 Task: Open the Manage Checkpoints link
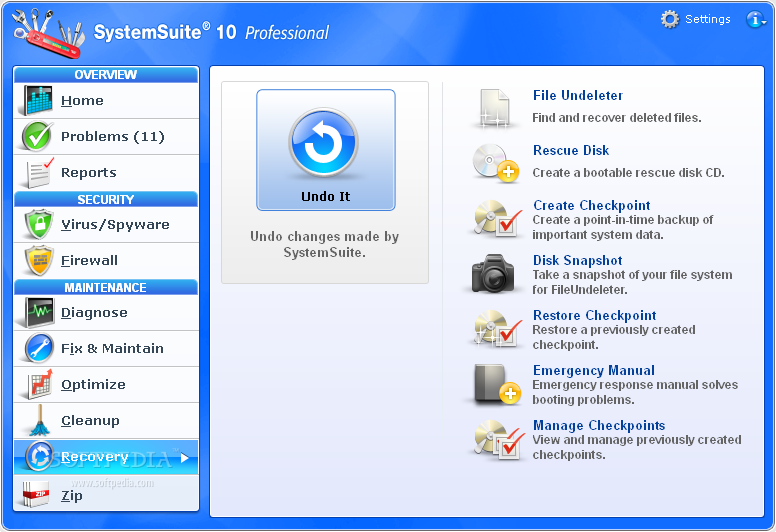click(599, 425)
